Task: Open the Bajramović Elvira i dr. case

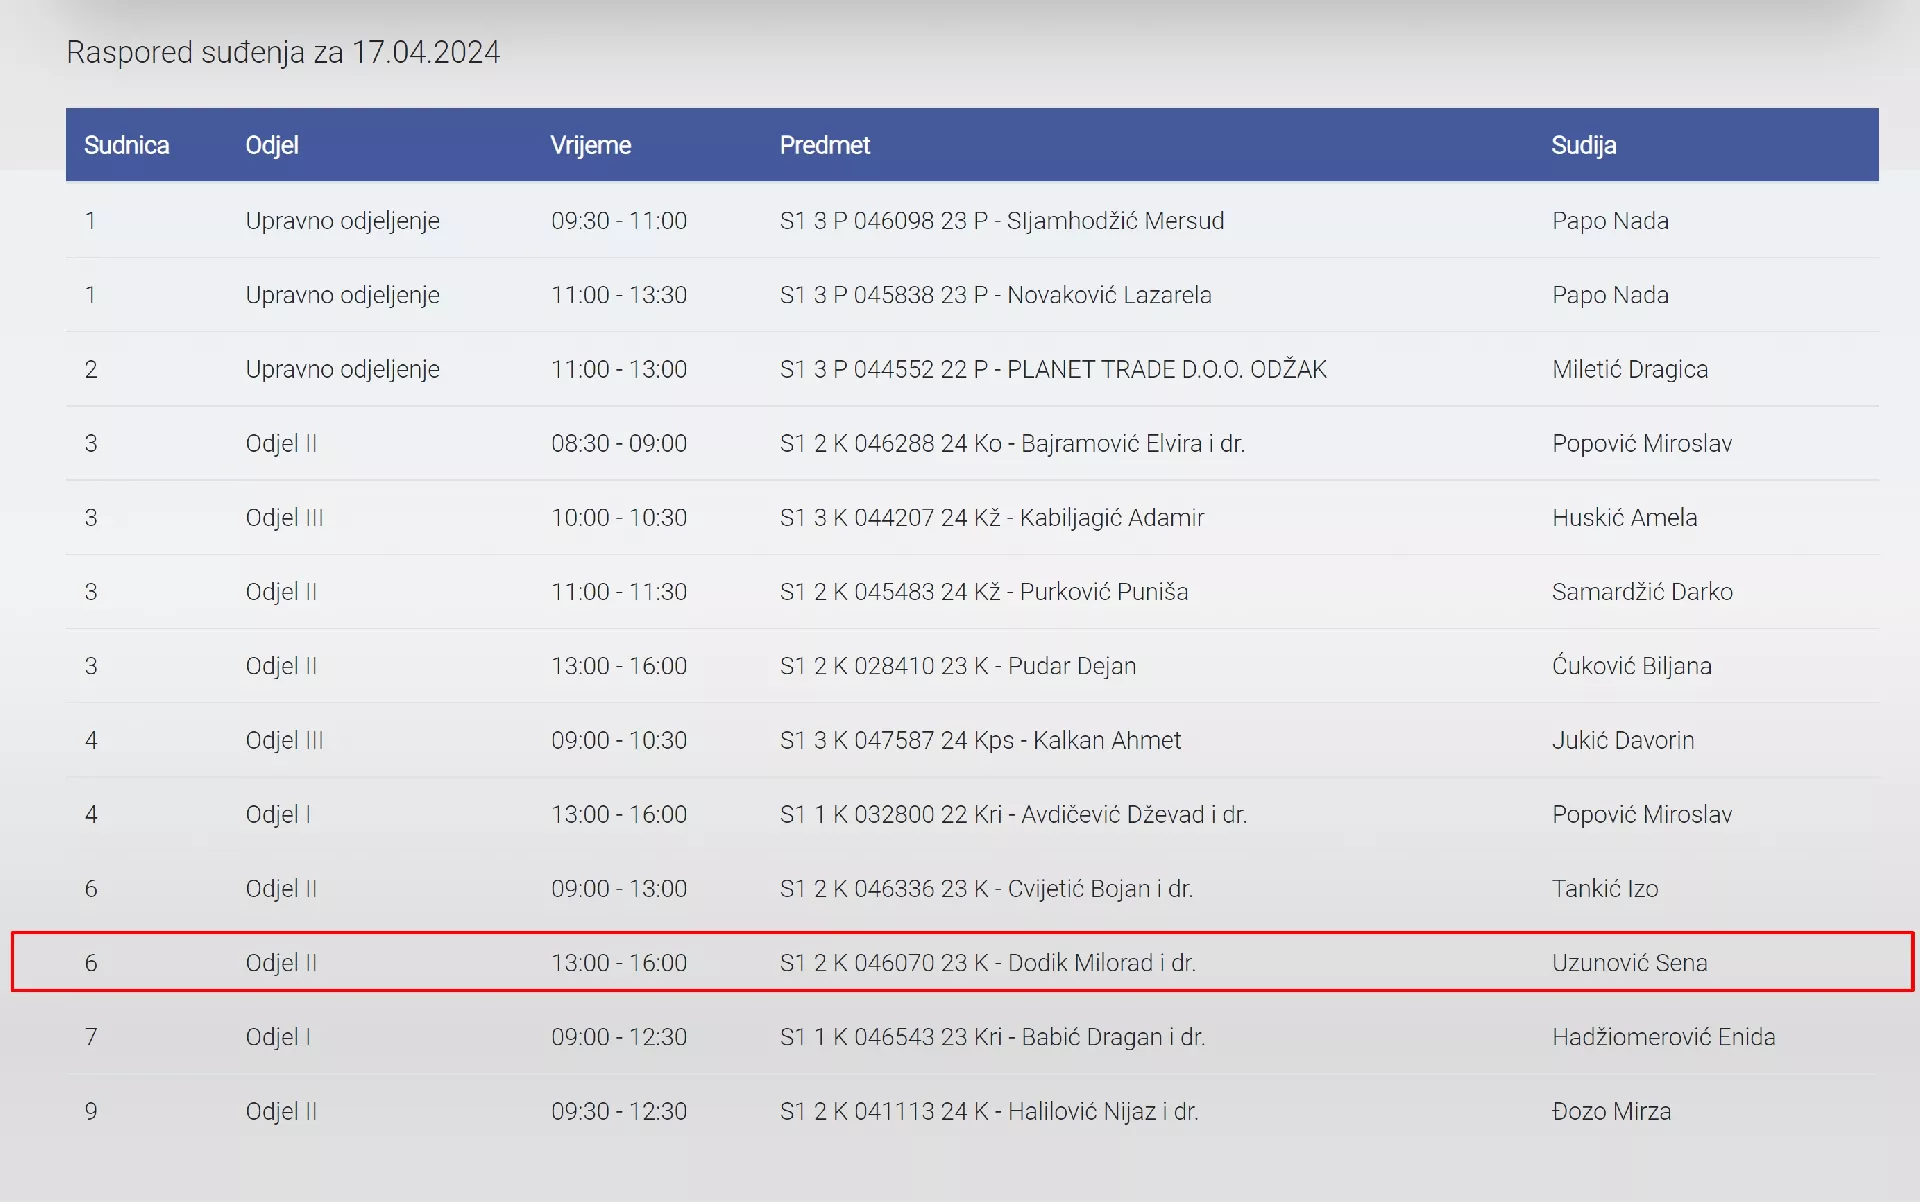Action: pos(1011,443)
